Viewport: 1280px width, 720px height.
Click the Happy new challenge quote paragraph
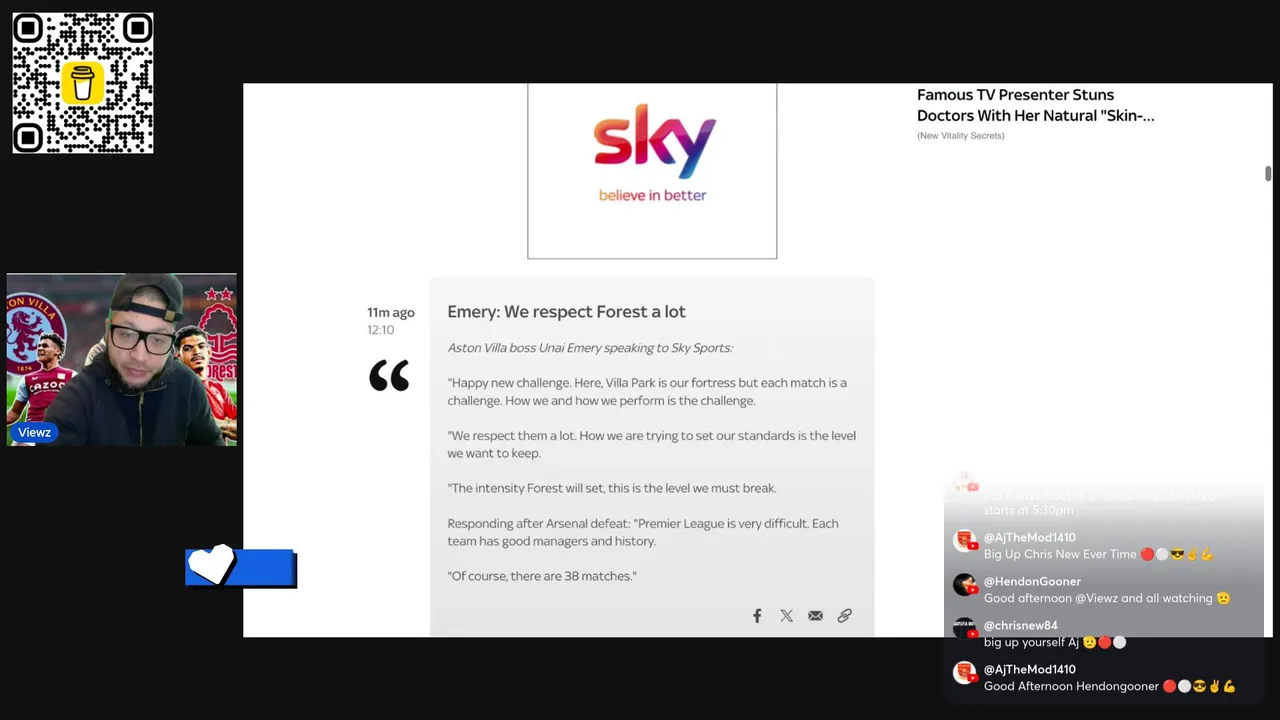coord(647,392)
